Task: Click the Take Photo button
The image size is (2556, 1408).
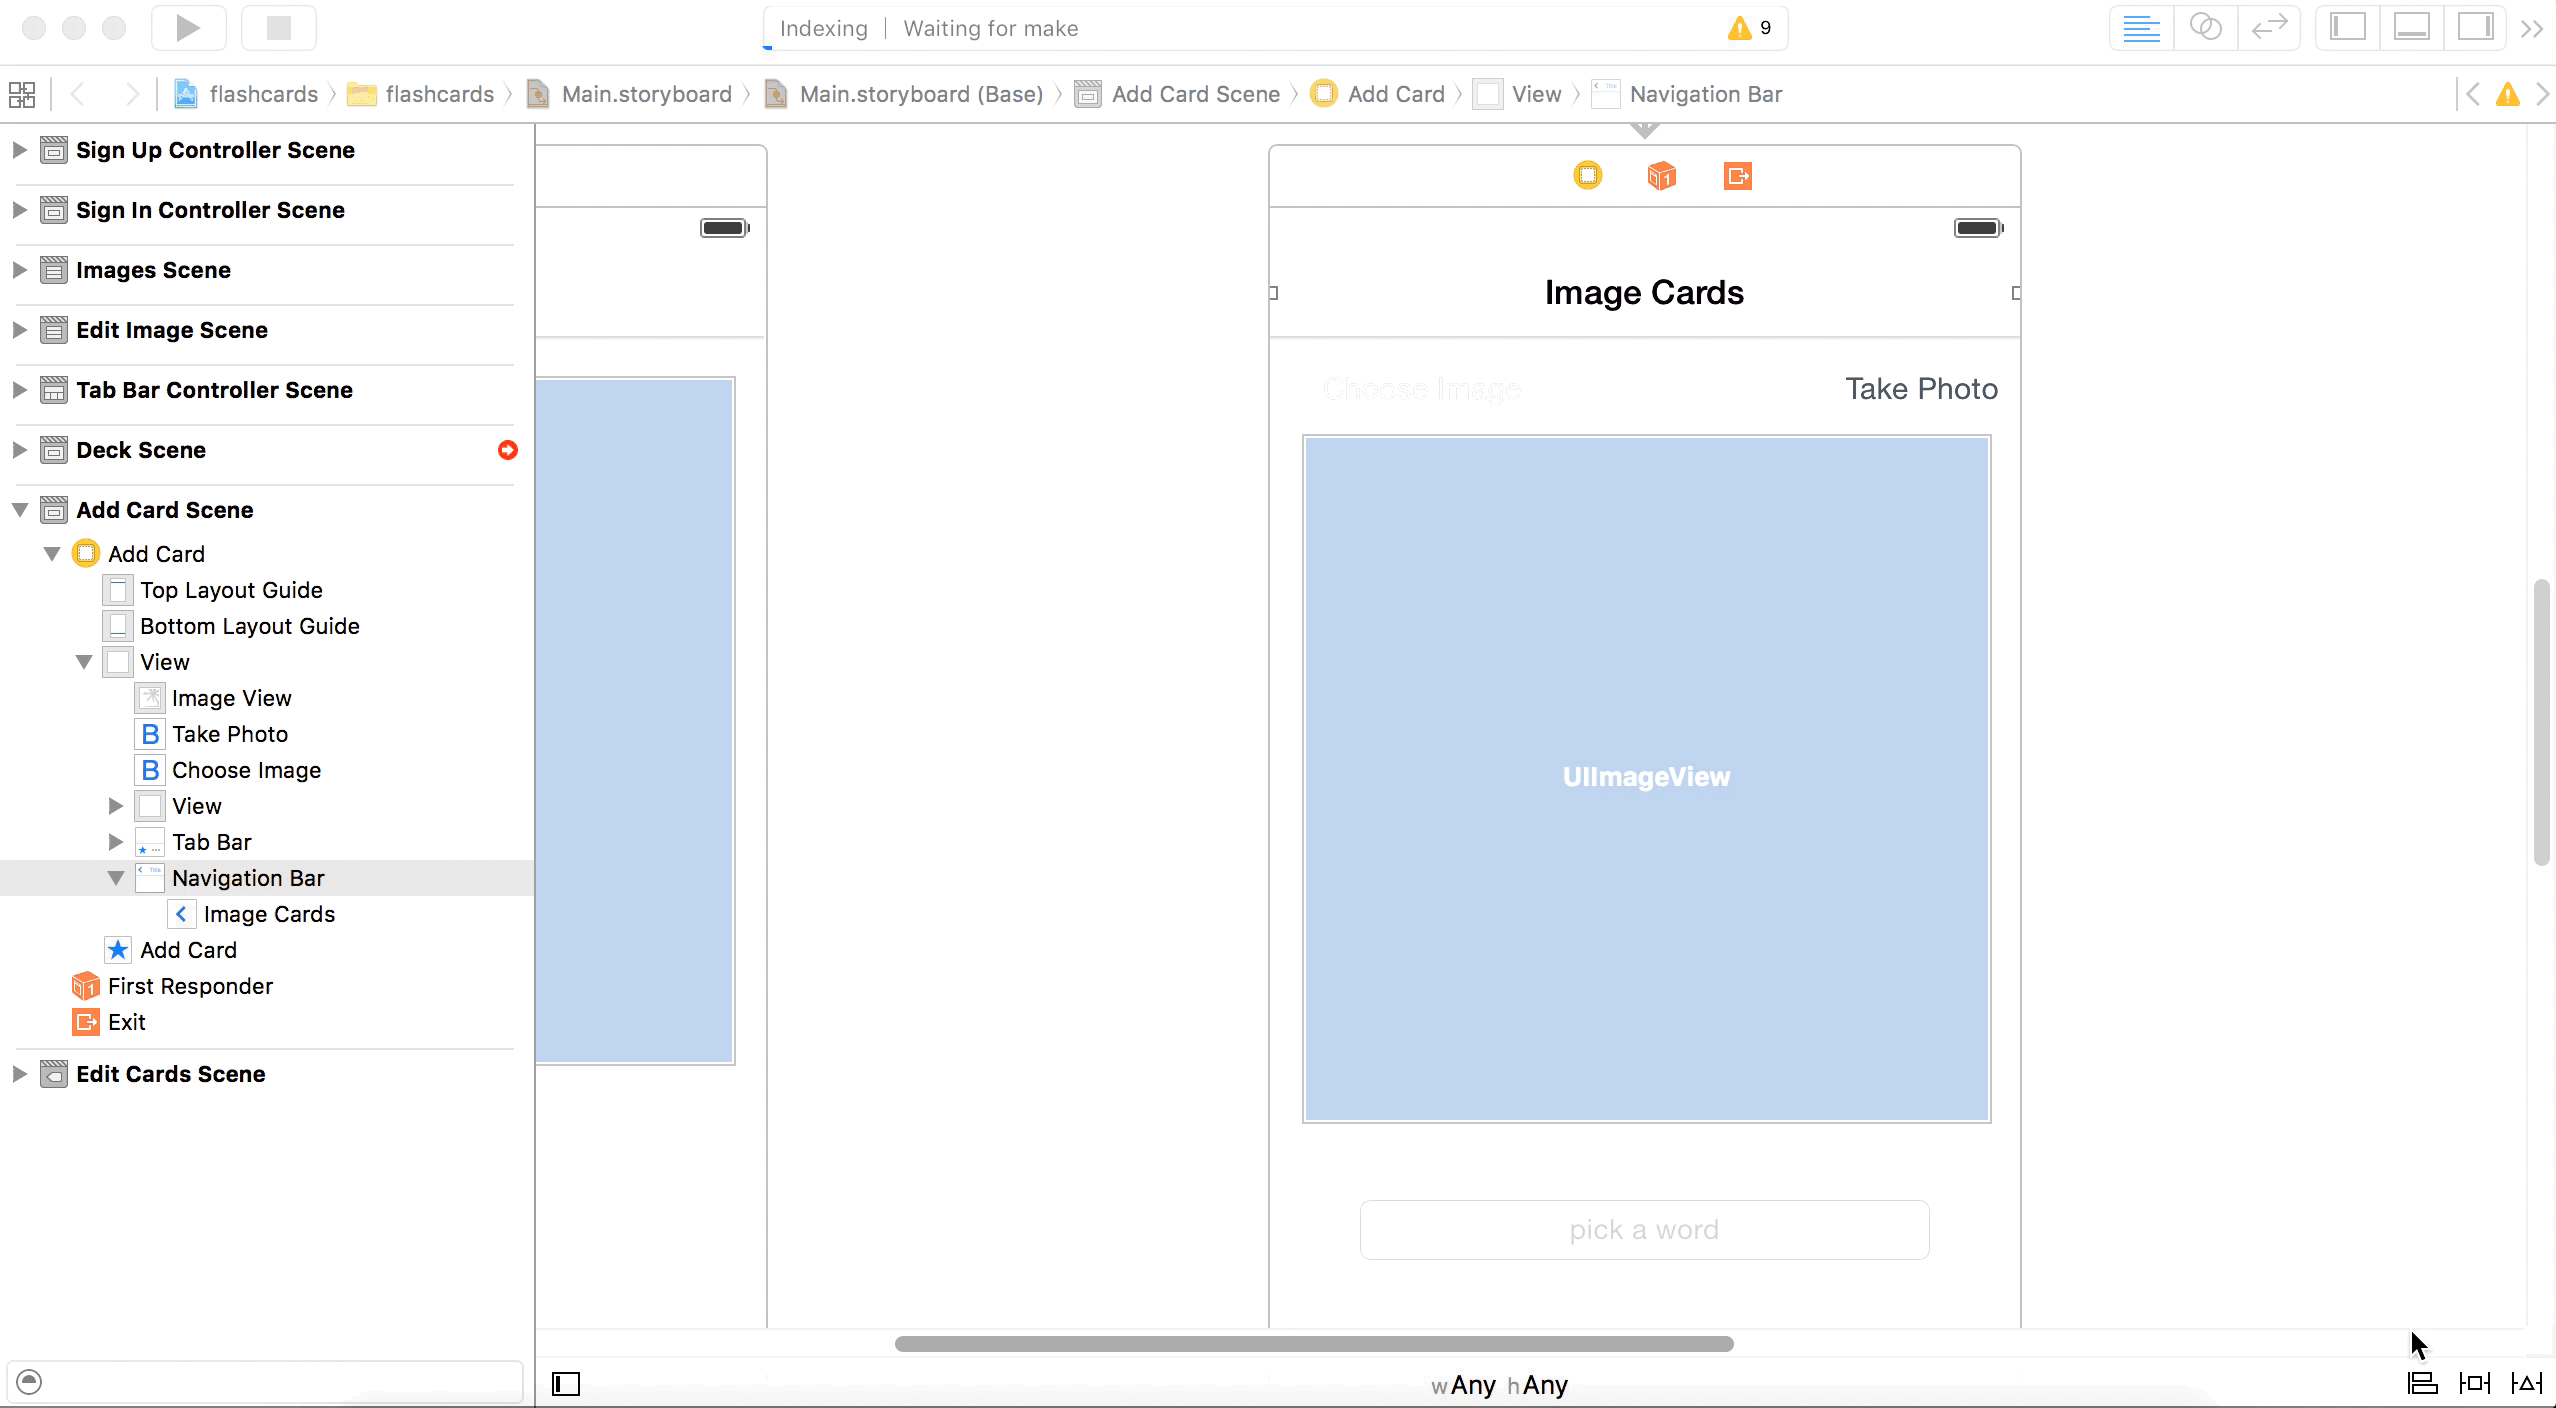Action: (1921, 387)
